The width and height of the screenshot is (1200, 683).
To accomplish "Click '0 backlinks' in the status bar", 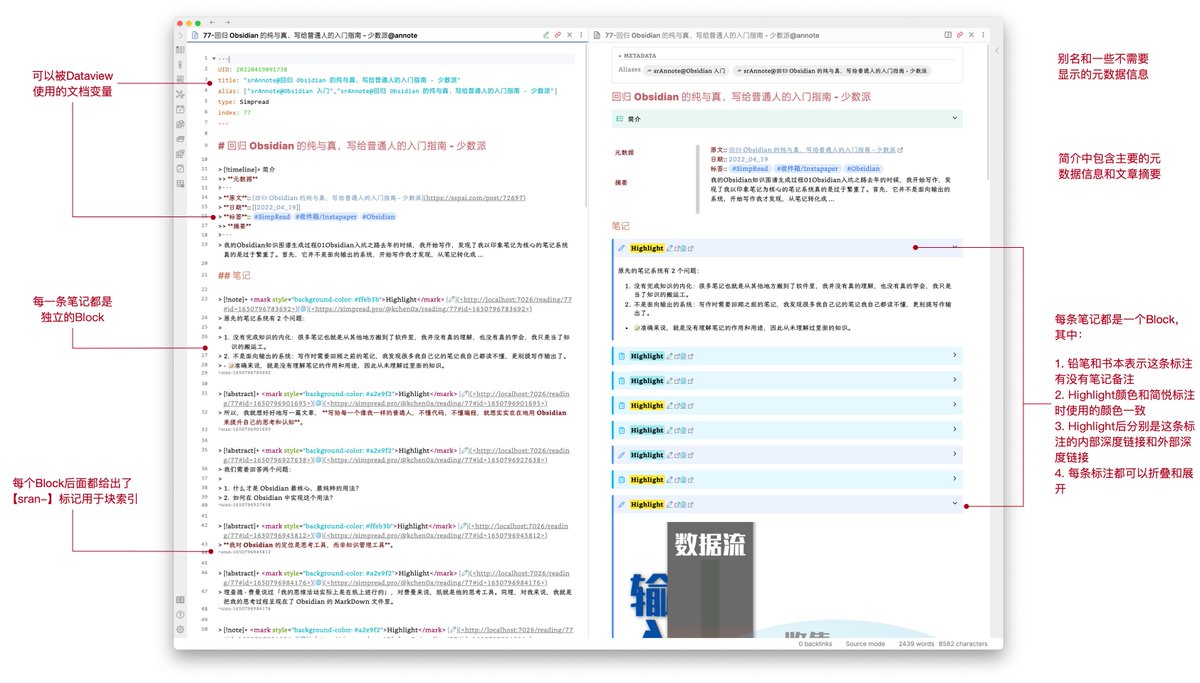I will point(816,644).
